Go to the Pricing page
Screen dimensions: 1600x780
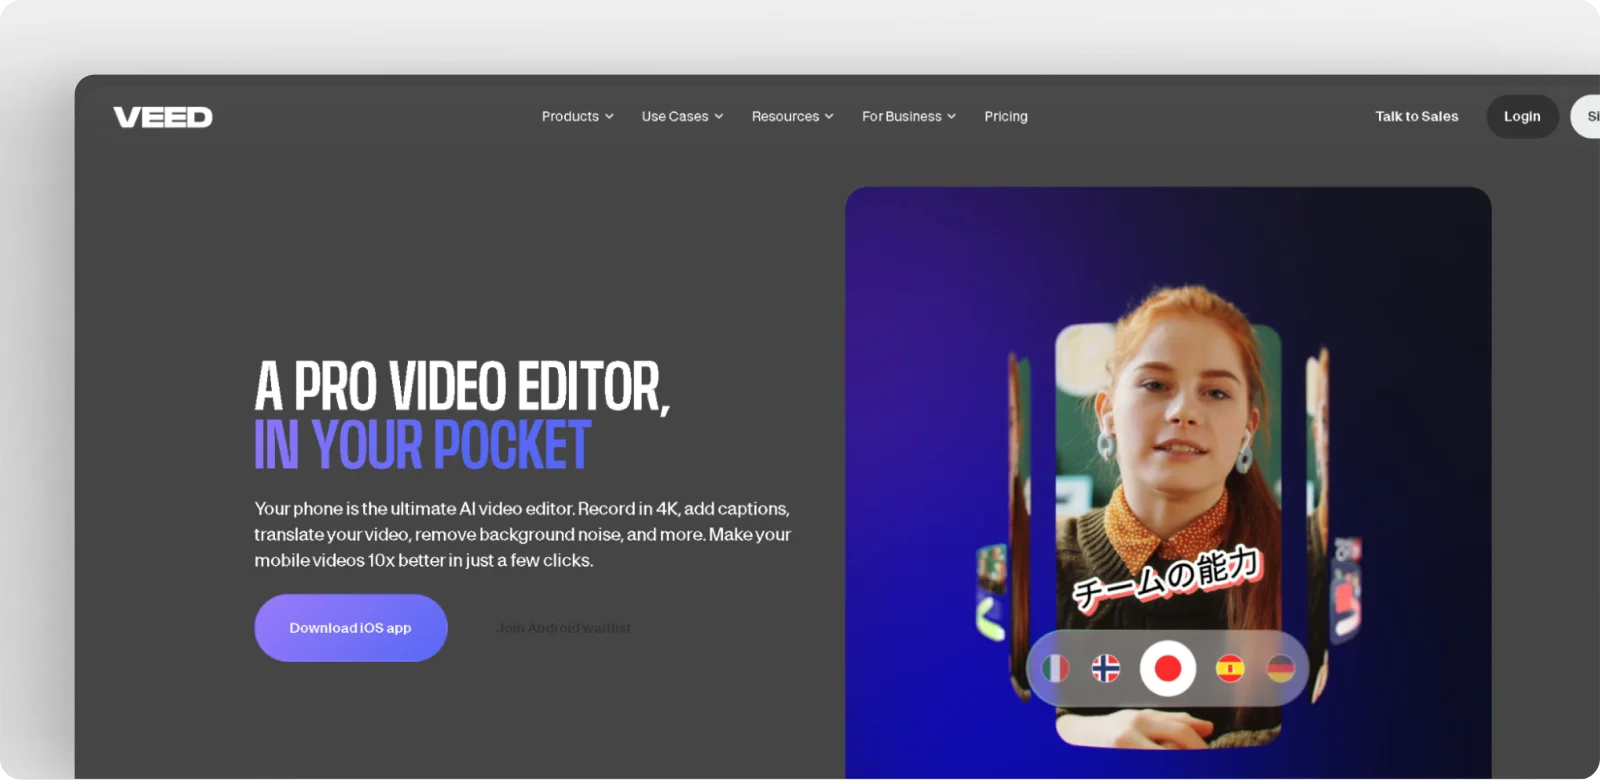tap(1006, 116)
